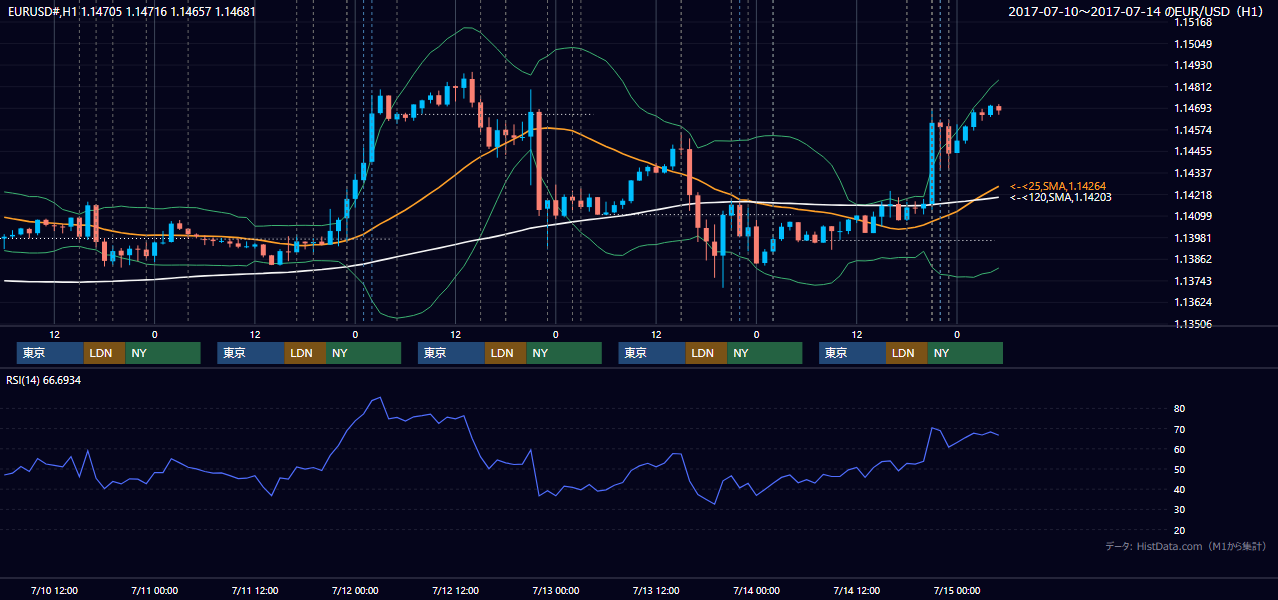Click RSI scale value 20
This screenshot has height=600, width=1278.
click(x=1180, y=530)
